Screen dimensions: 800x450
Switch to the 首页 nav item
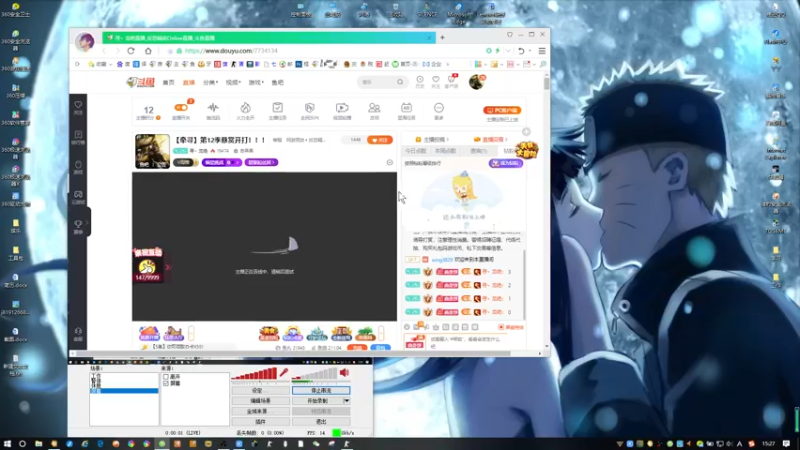[168, 82]
